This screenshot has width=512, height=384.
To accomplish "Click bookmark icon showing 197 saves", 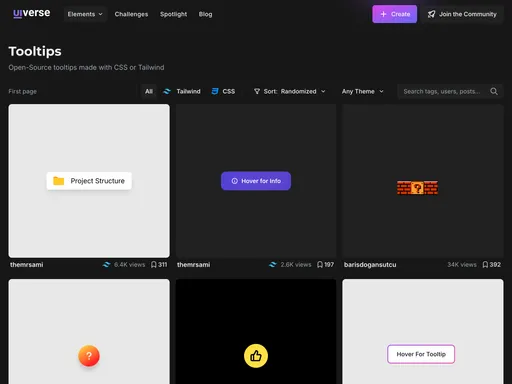I will coord(320,265).
